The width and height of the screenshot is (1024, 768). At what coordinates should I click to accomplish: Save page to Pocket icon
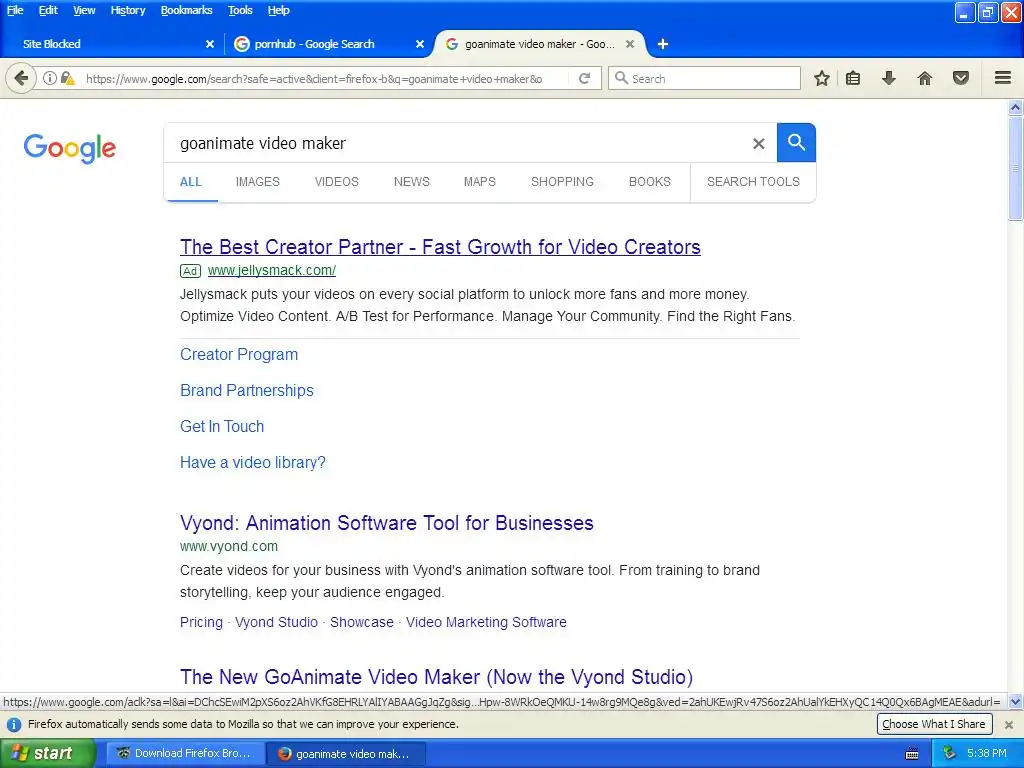(961, 78)
